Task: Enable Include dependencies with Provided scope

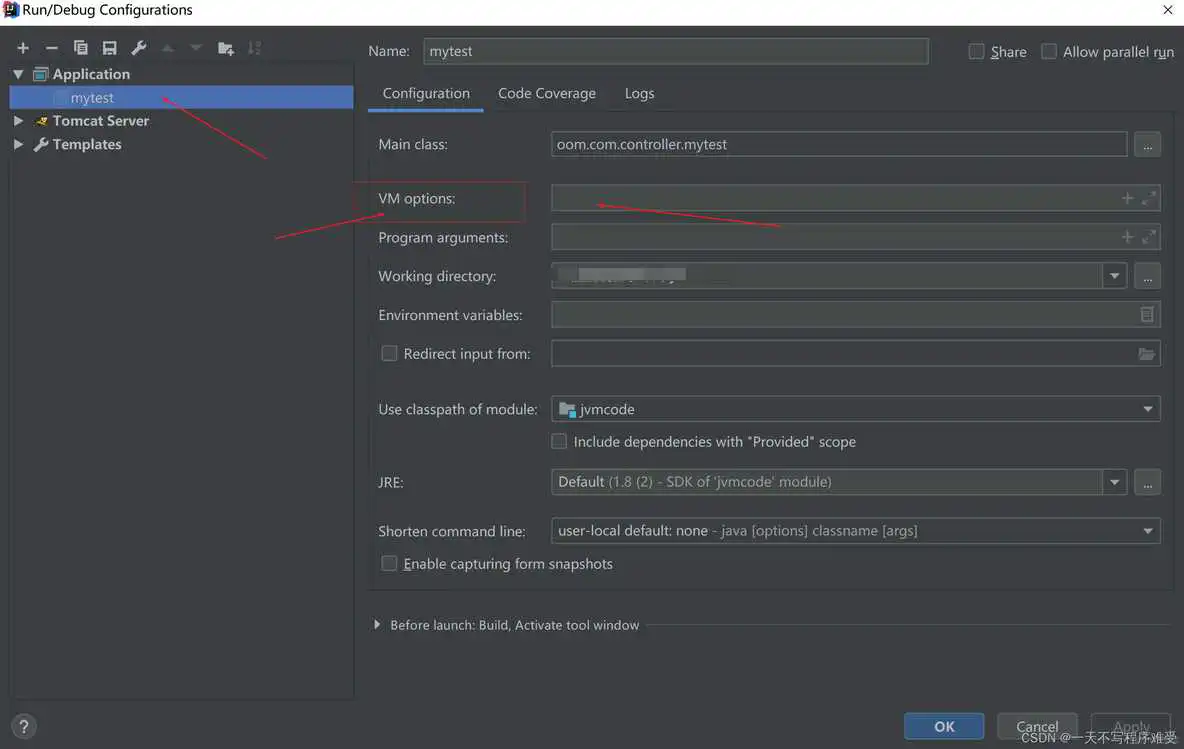Action: coord(560,441)
